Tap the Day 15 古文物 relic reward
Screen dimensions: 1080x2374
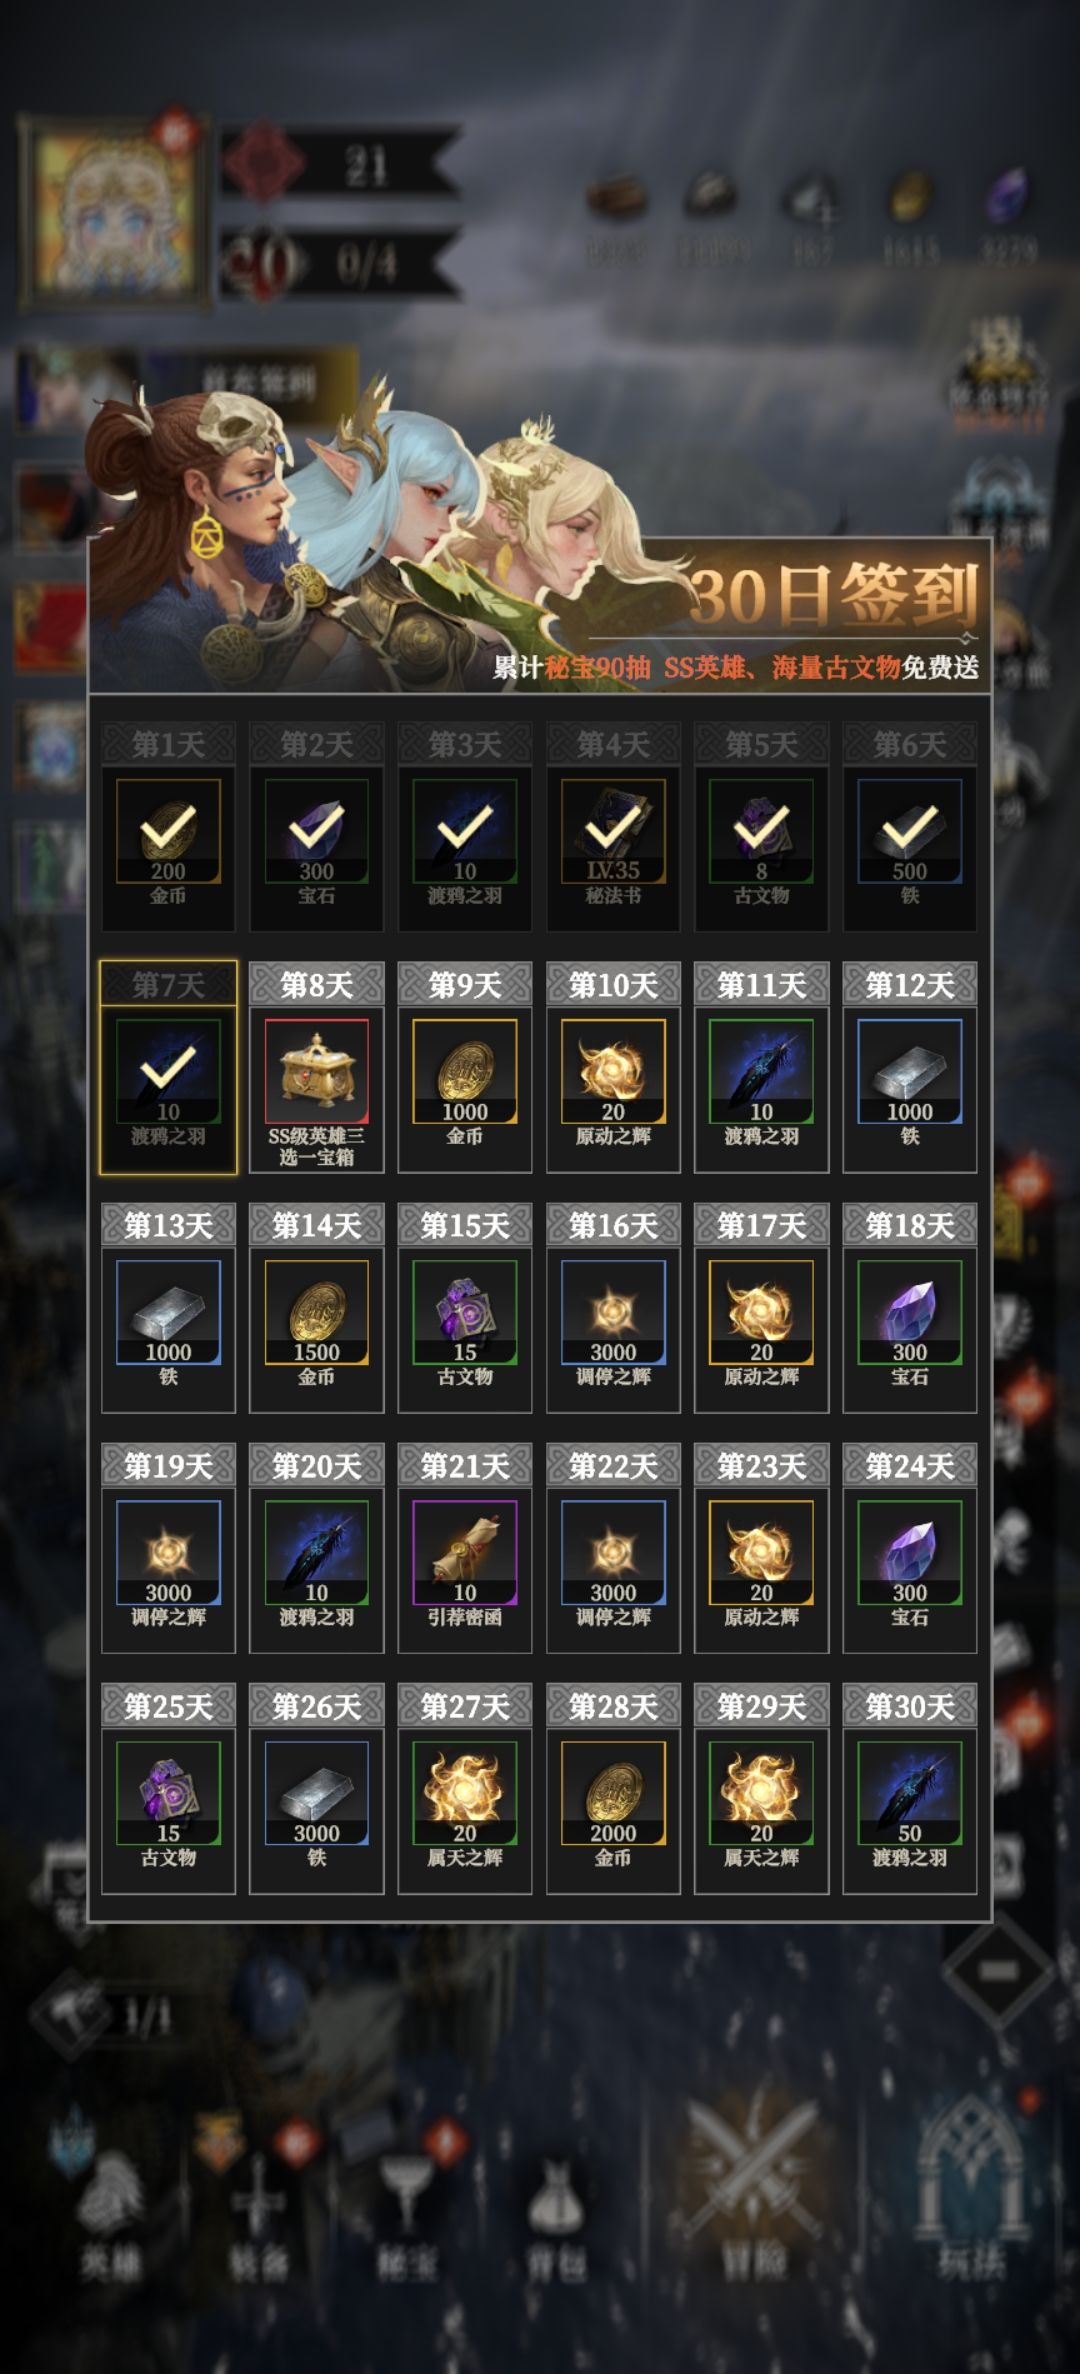(465, 1312)
